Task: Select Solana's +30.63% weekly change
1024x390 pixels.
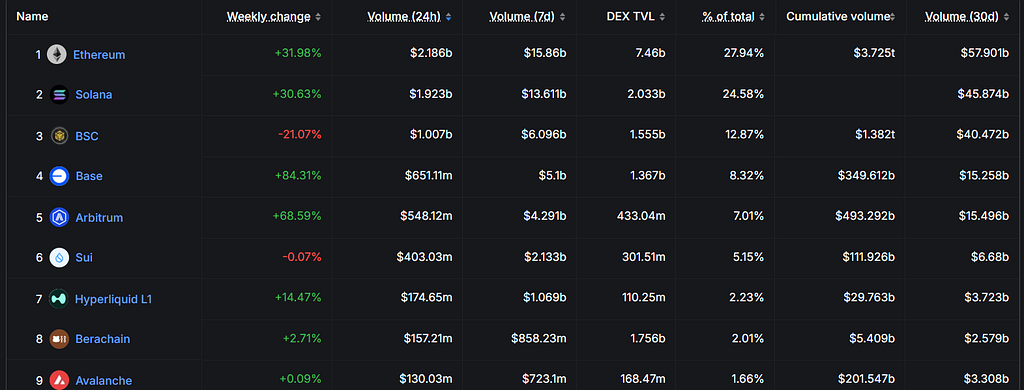Action: pos(297,94)
